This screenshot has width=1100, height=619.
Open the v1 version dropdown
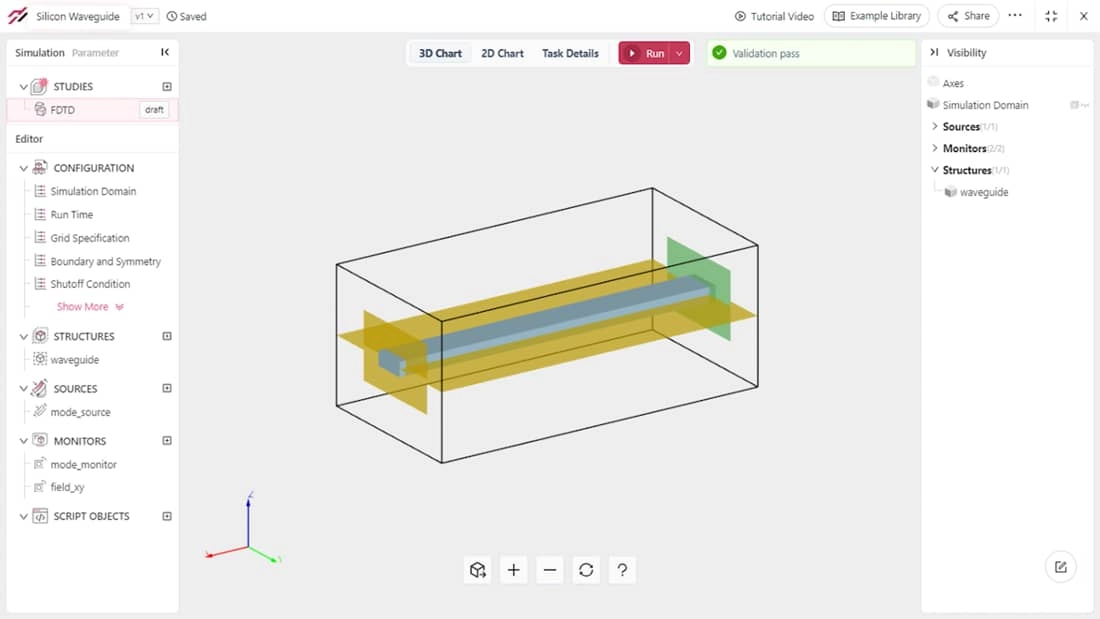(145, 17)
